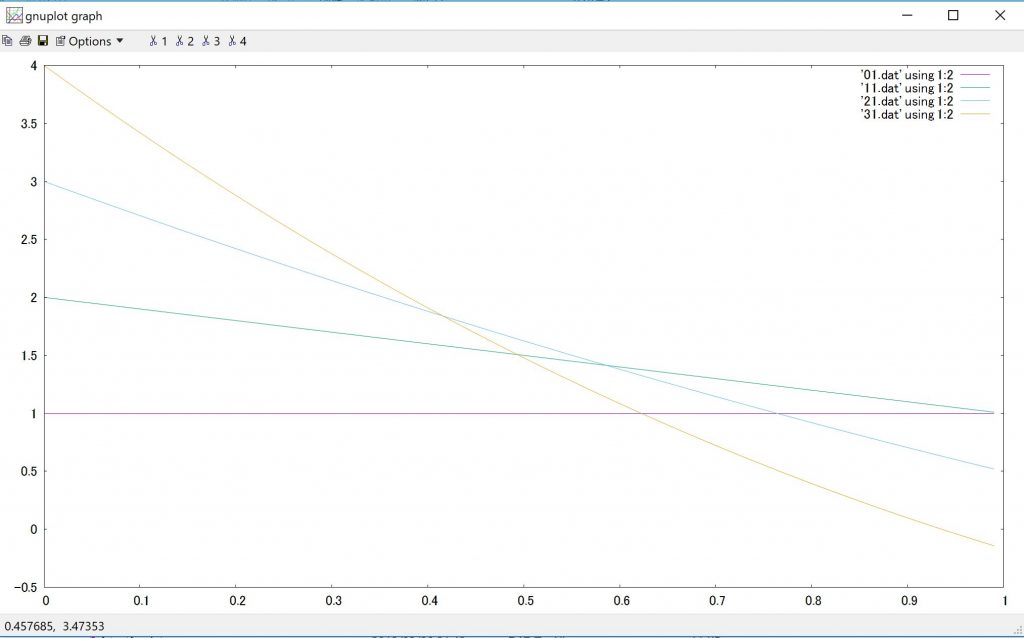Click the orange '31.dat' legend line sample
Image resolution: width=1024 pixels, height=638 pixels.
(x=973, y=115)
